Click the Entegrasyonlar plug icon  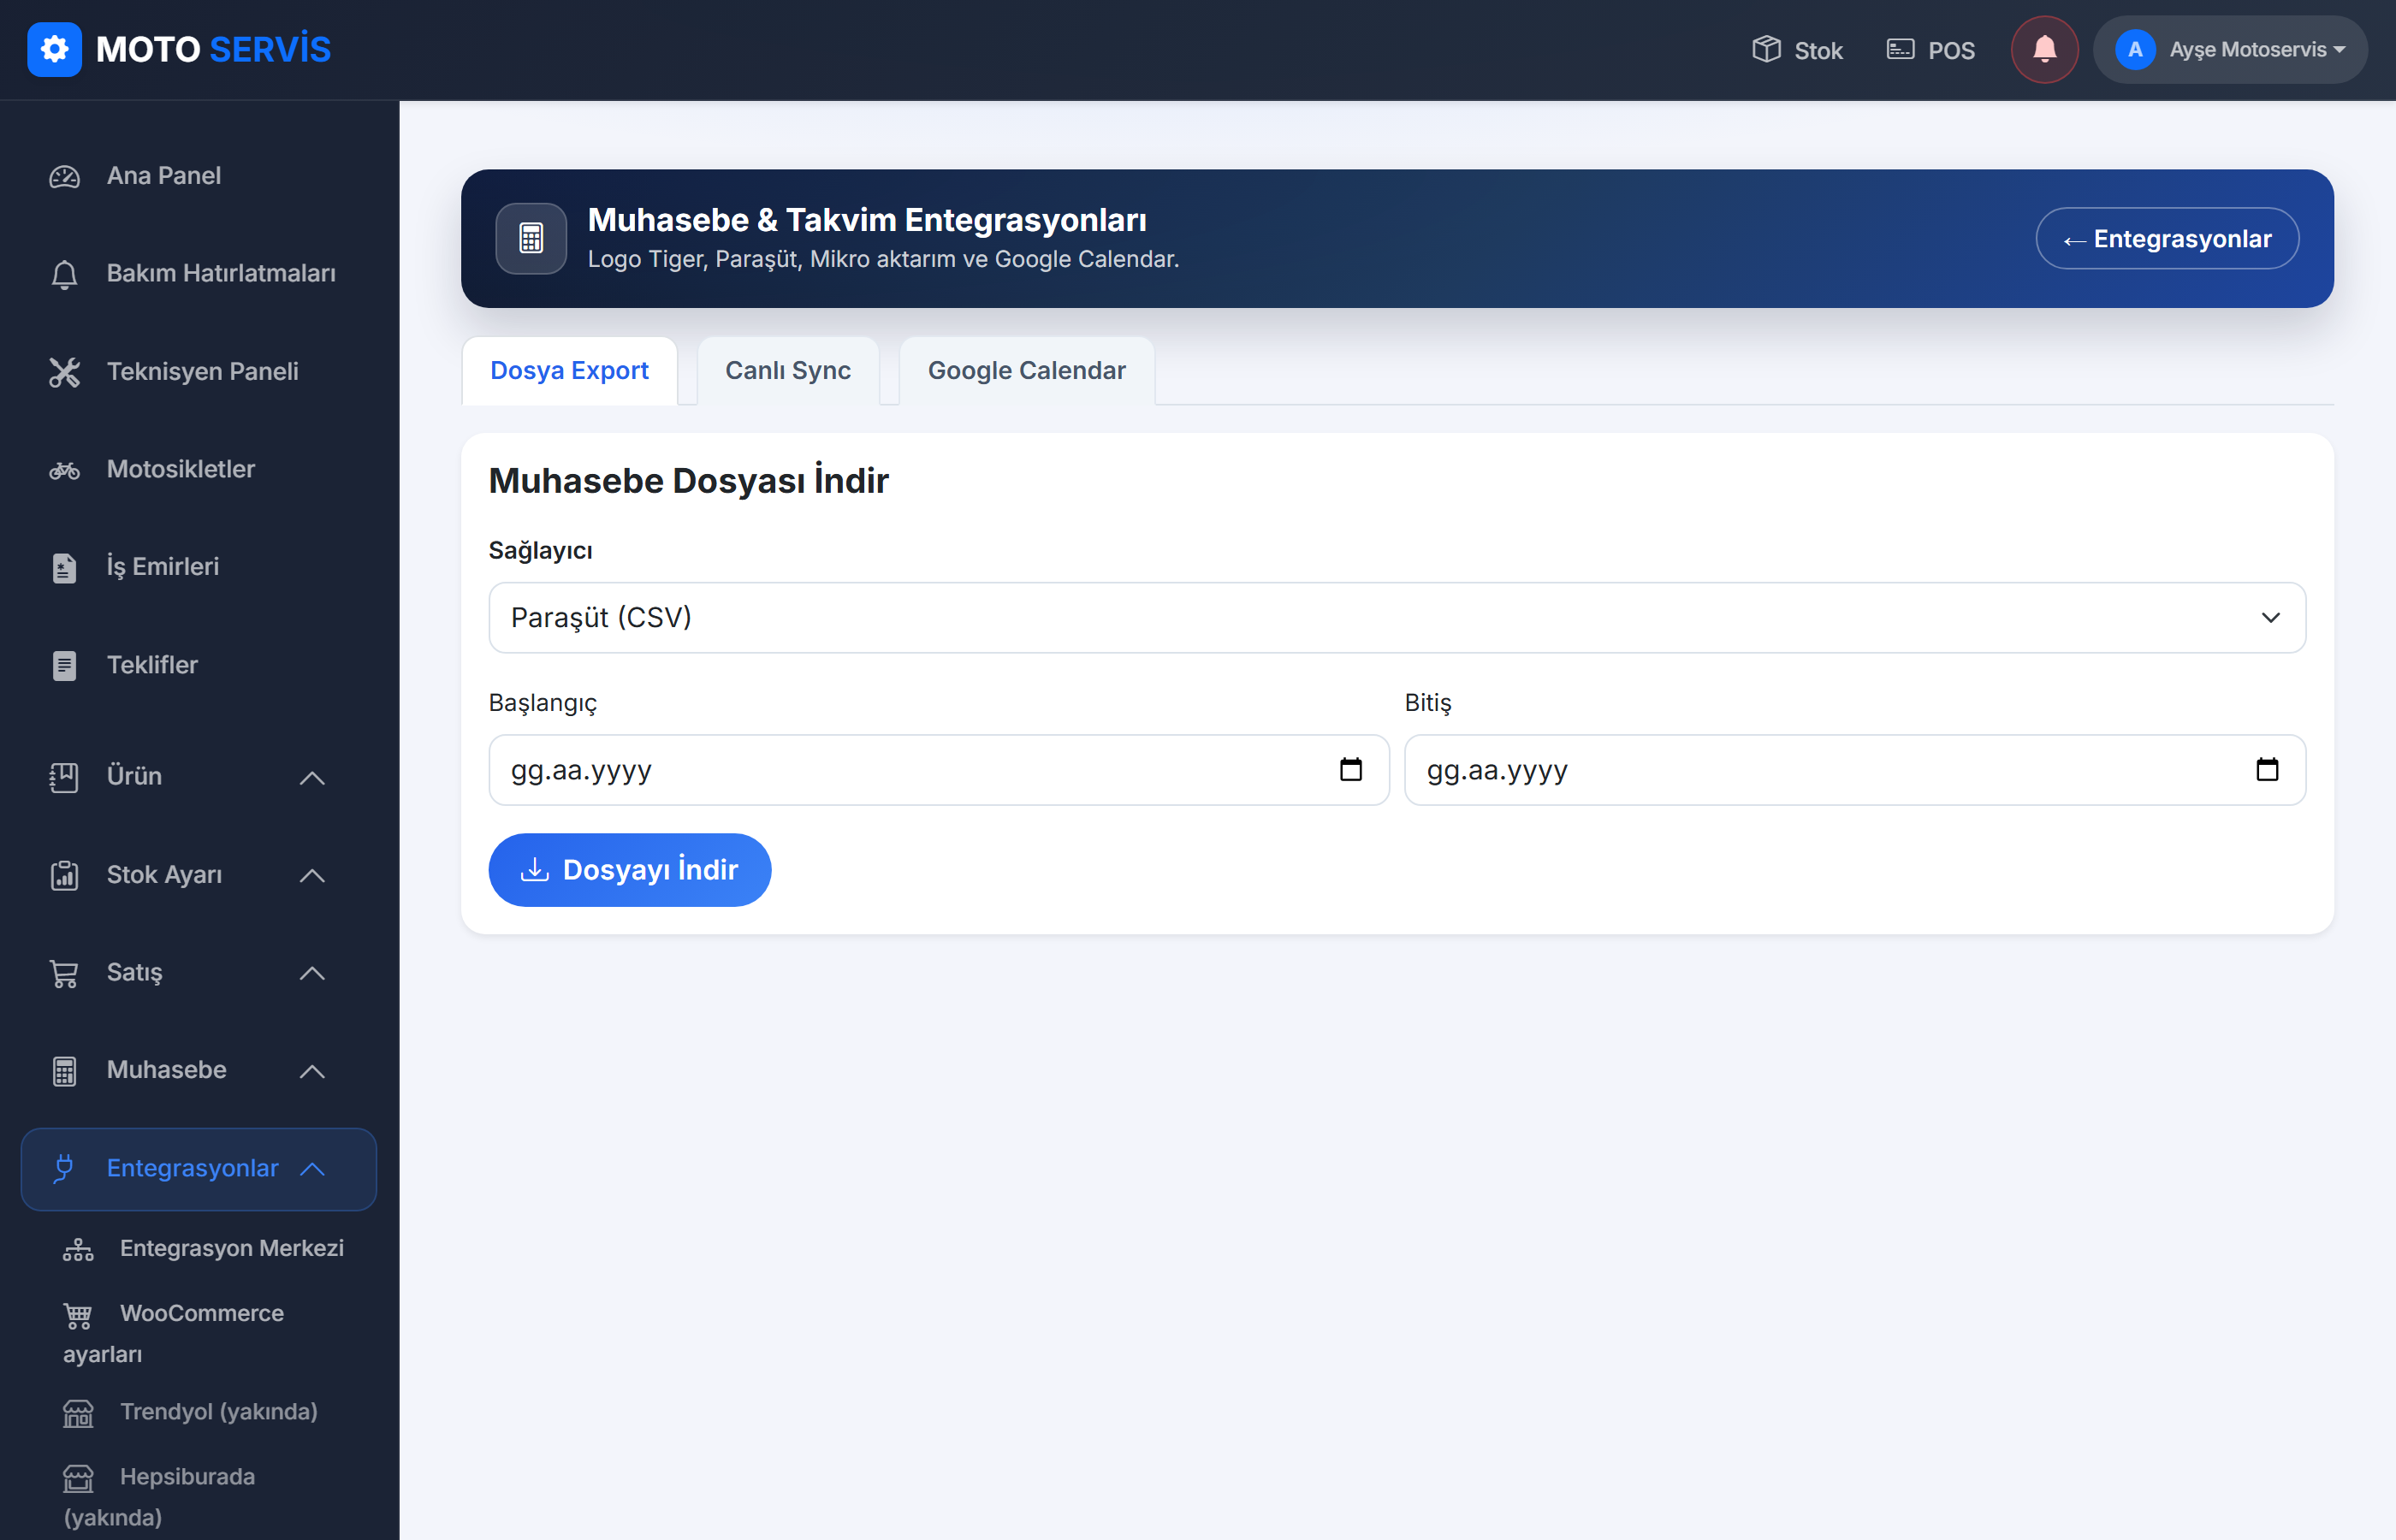click(x=64, y=1168)
